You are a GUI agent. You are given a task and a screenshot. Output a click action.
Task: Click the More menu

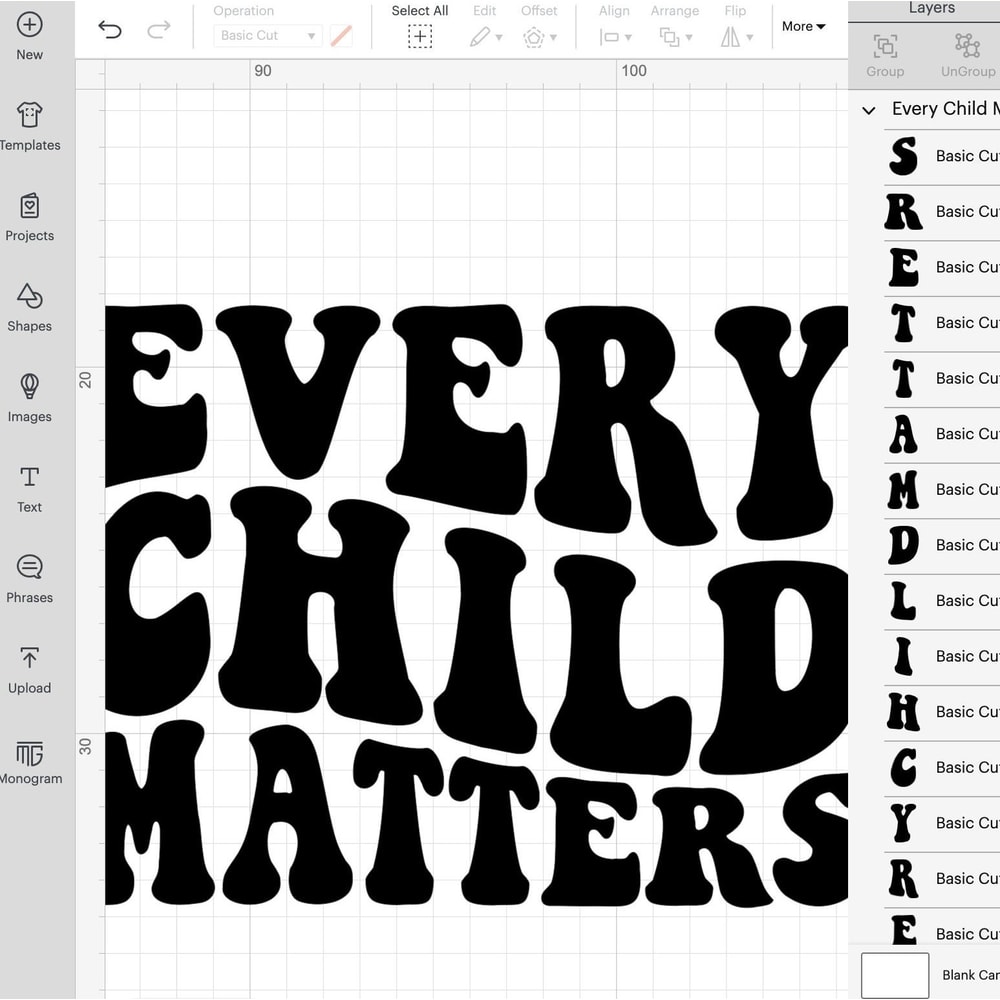click(801, 27)
